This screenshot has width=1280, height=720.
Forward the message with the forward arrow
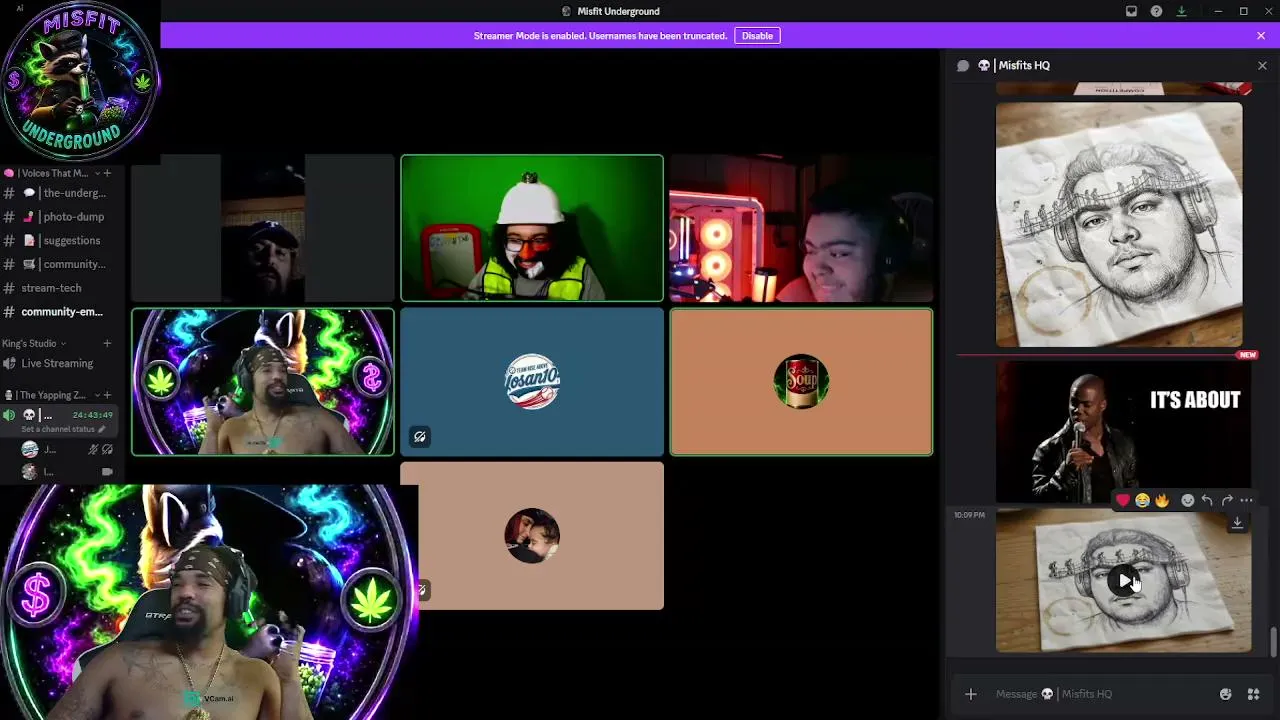coord(1227,500)
